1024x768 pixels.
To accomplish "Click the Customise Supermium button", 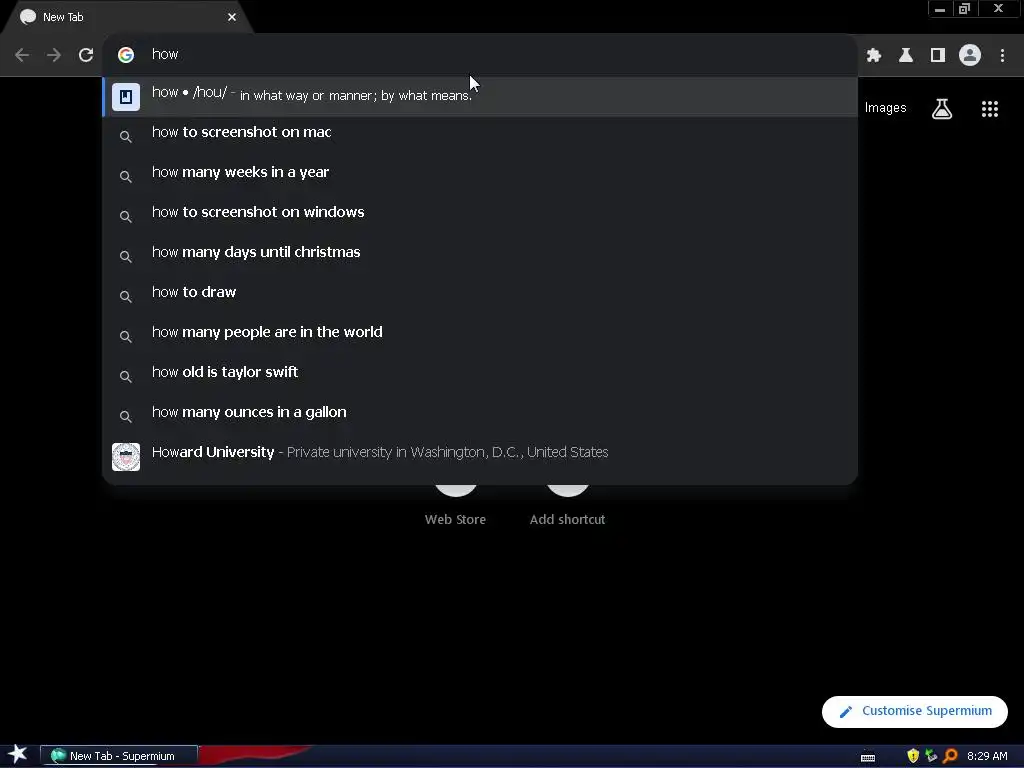I will tap(914, 712).
